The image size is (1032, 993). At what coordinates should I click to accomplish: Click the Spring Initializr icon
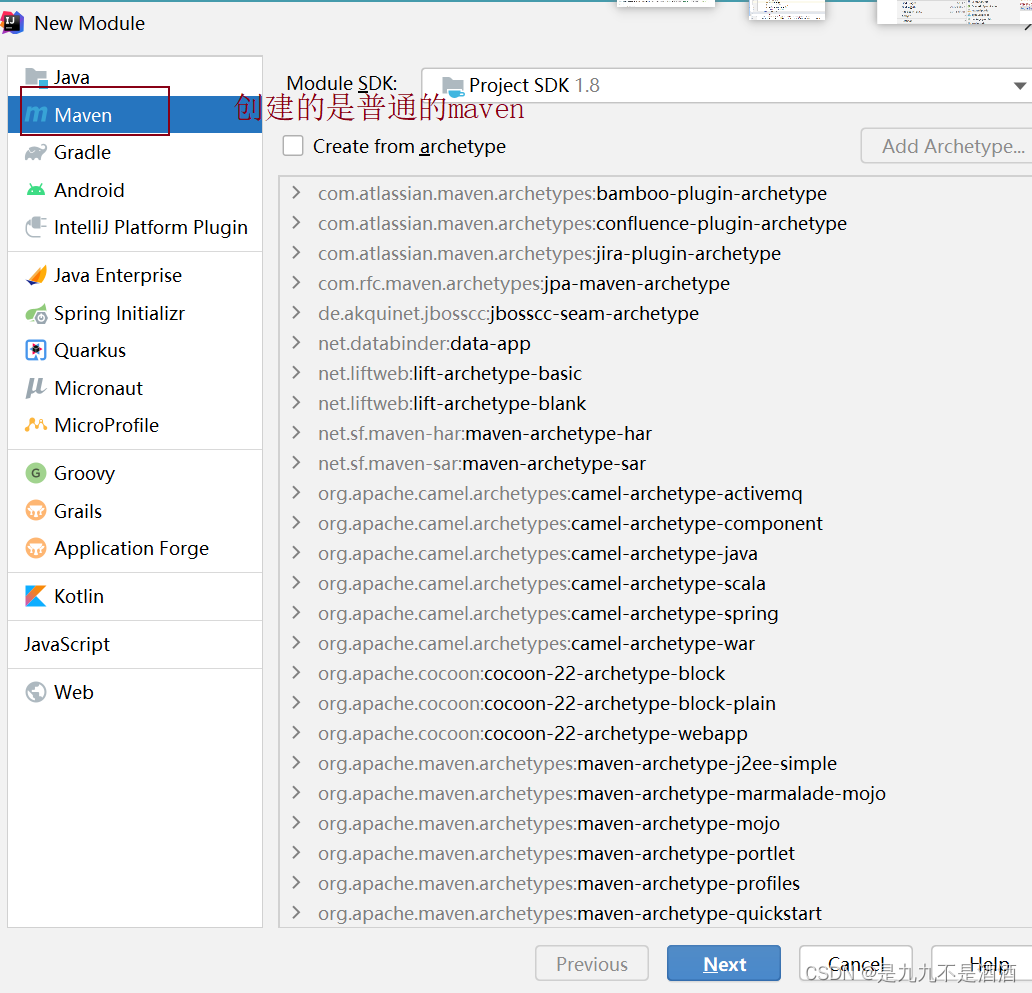[36, 313]
